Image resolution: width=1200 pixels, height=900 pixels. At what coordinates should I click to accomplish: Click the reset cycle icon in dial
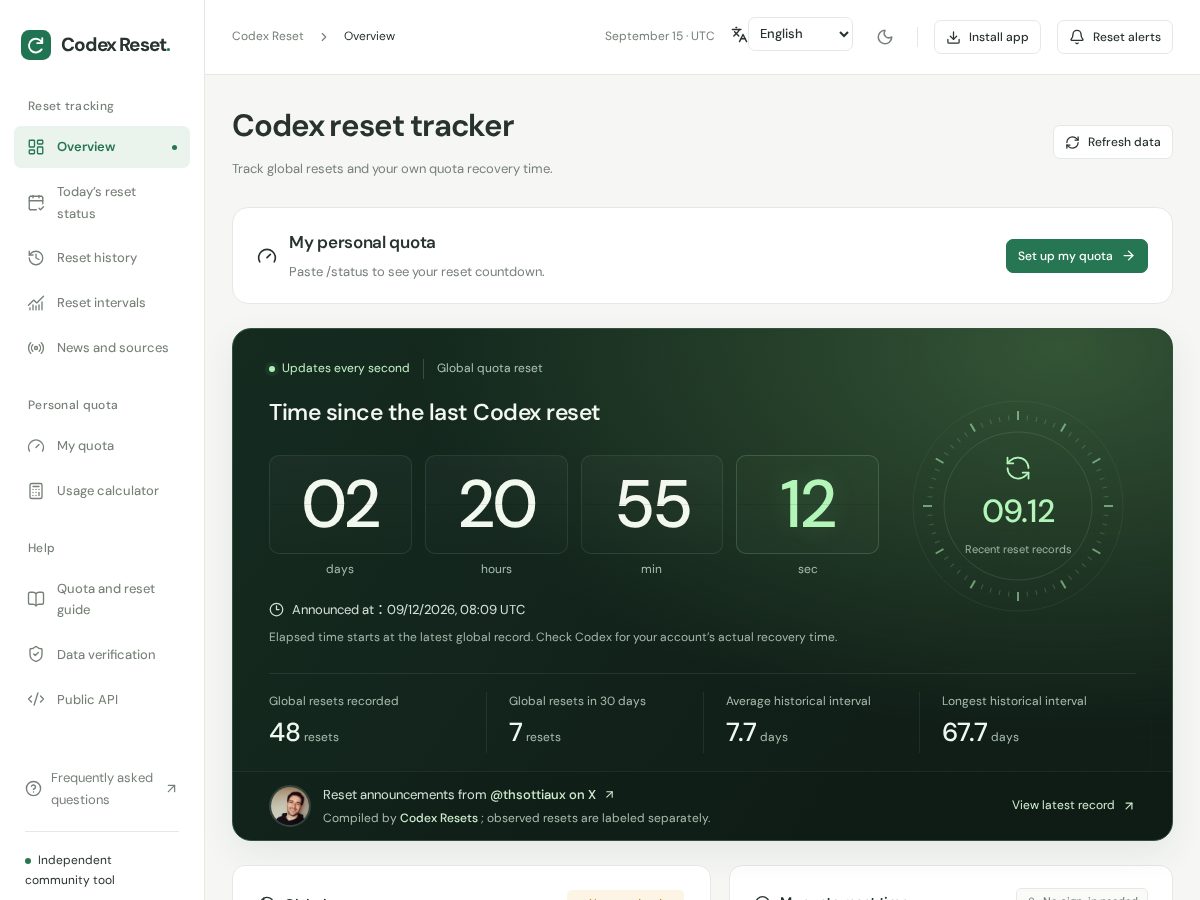1018,468
